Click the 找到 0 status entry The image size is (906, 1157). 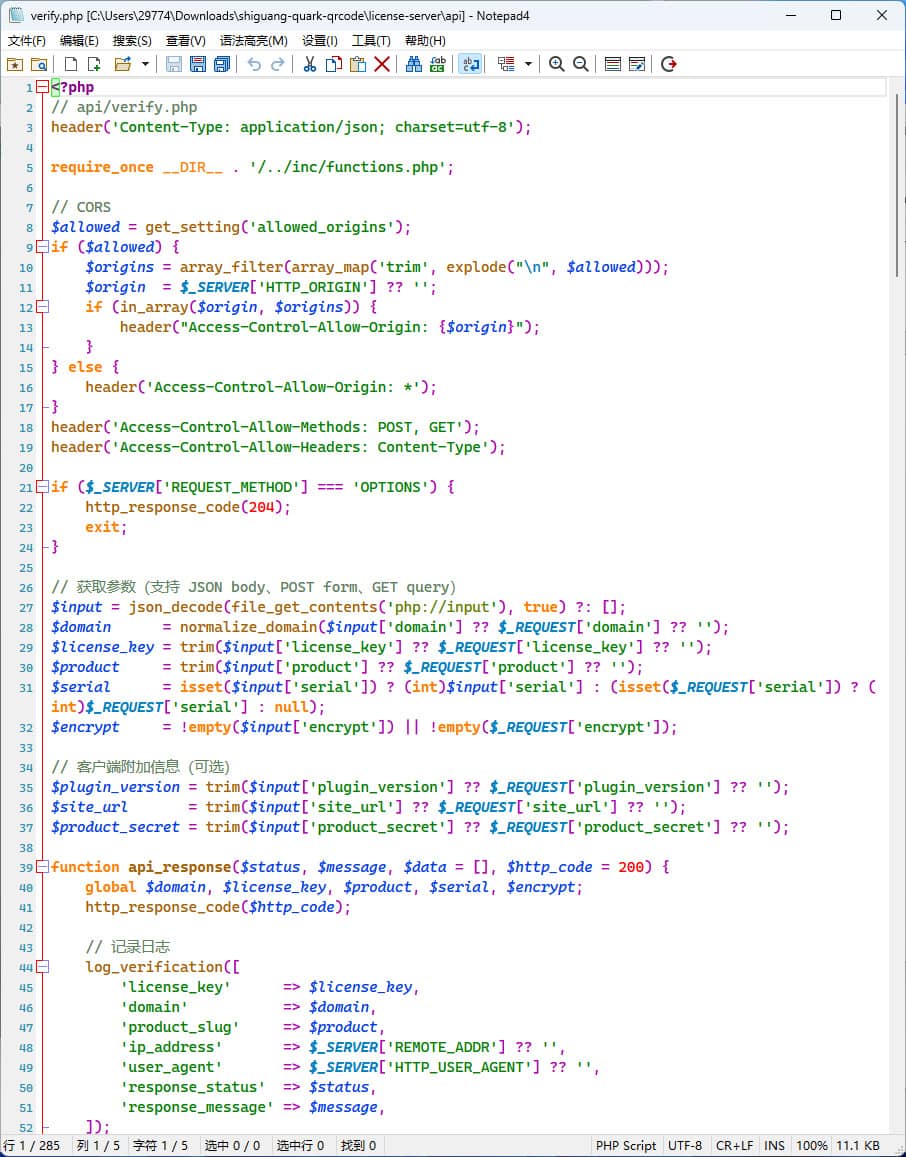click(358, 1145)
